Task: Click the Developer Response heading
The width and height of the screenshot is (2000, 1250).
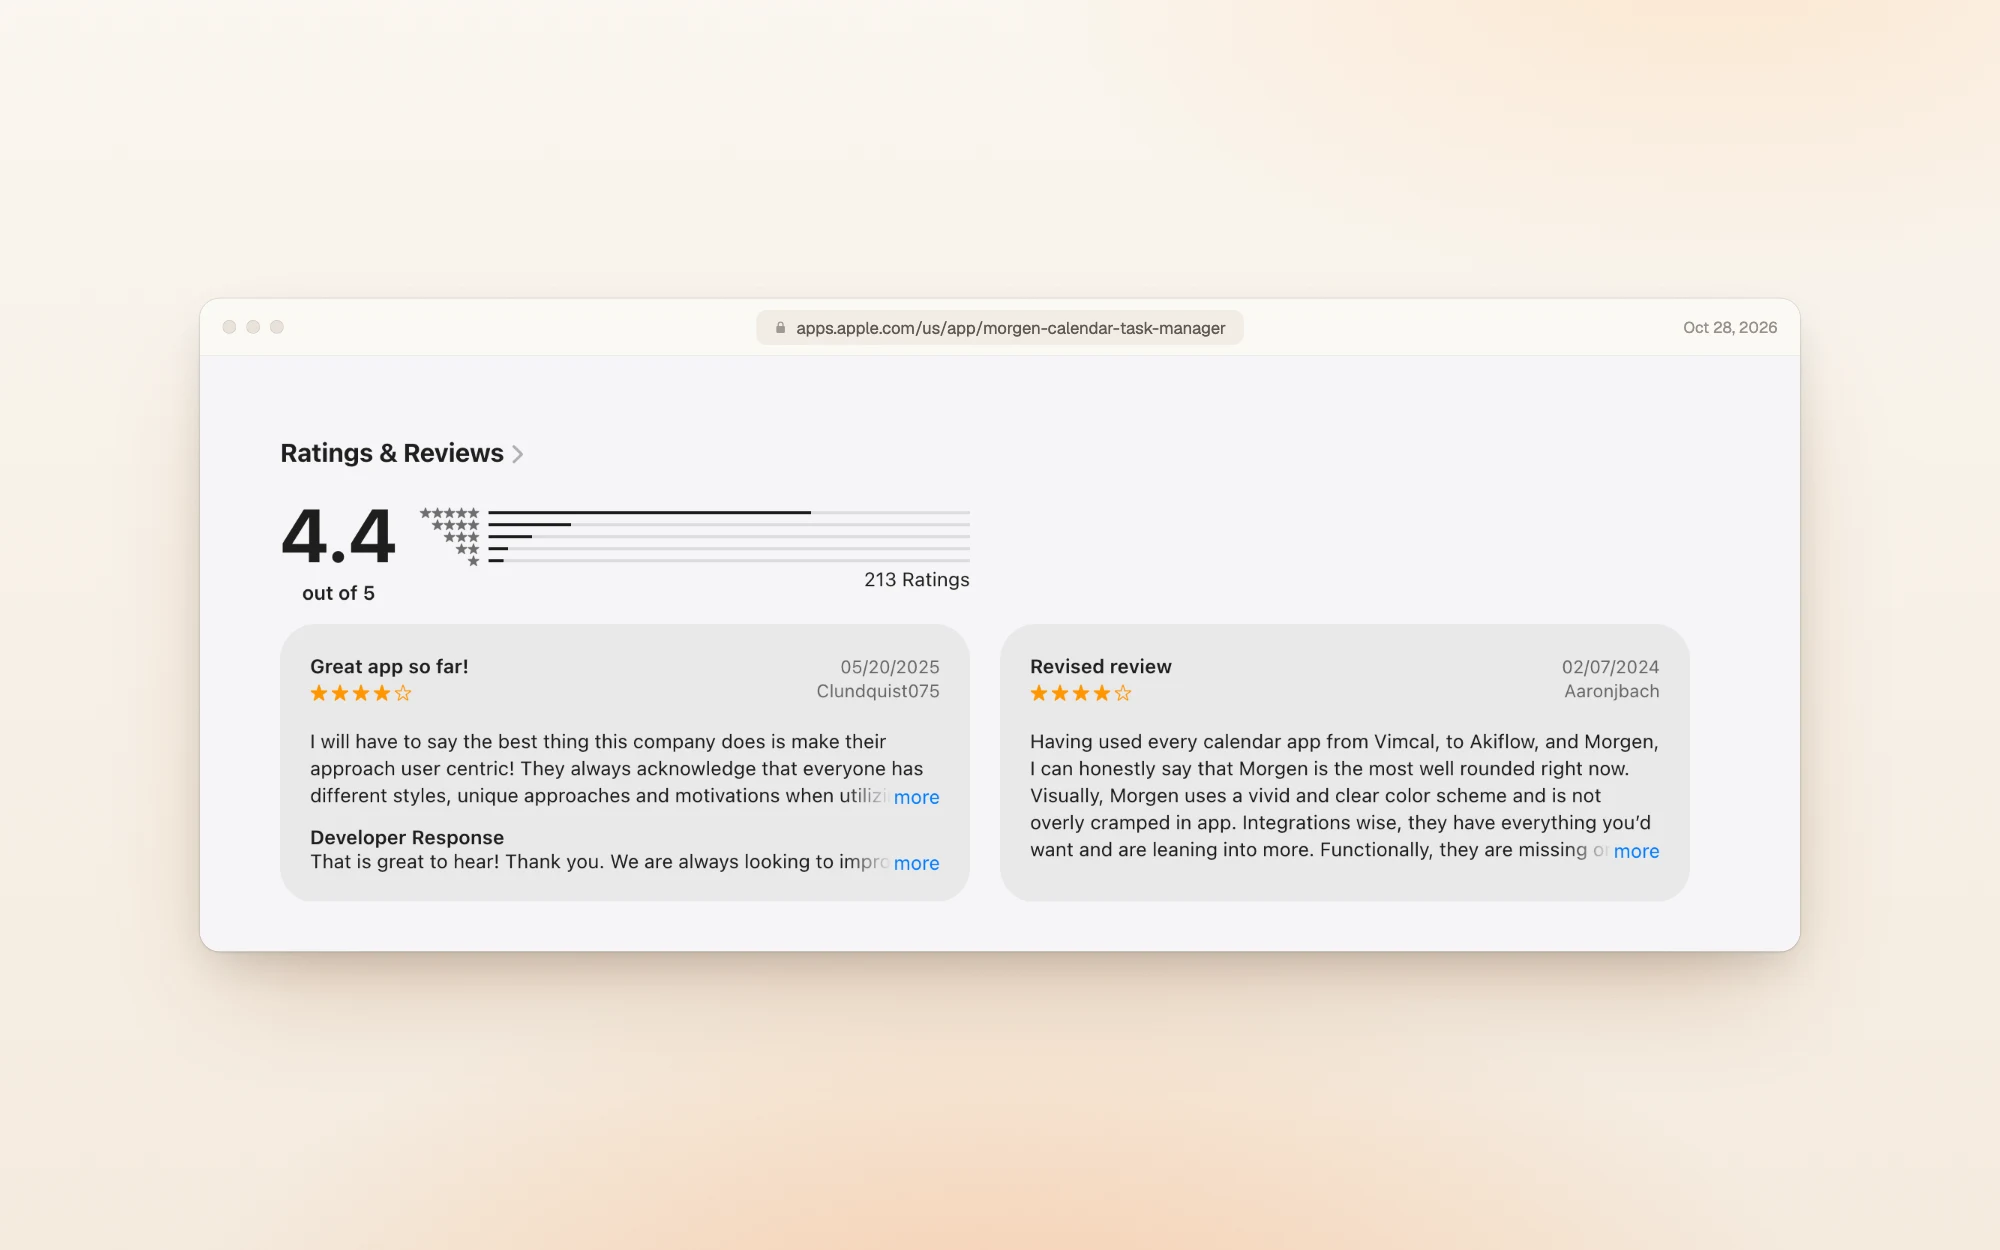Action: (x=407, y=838)
